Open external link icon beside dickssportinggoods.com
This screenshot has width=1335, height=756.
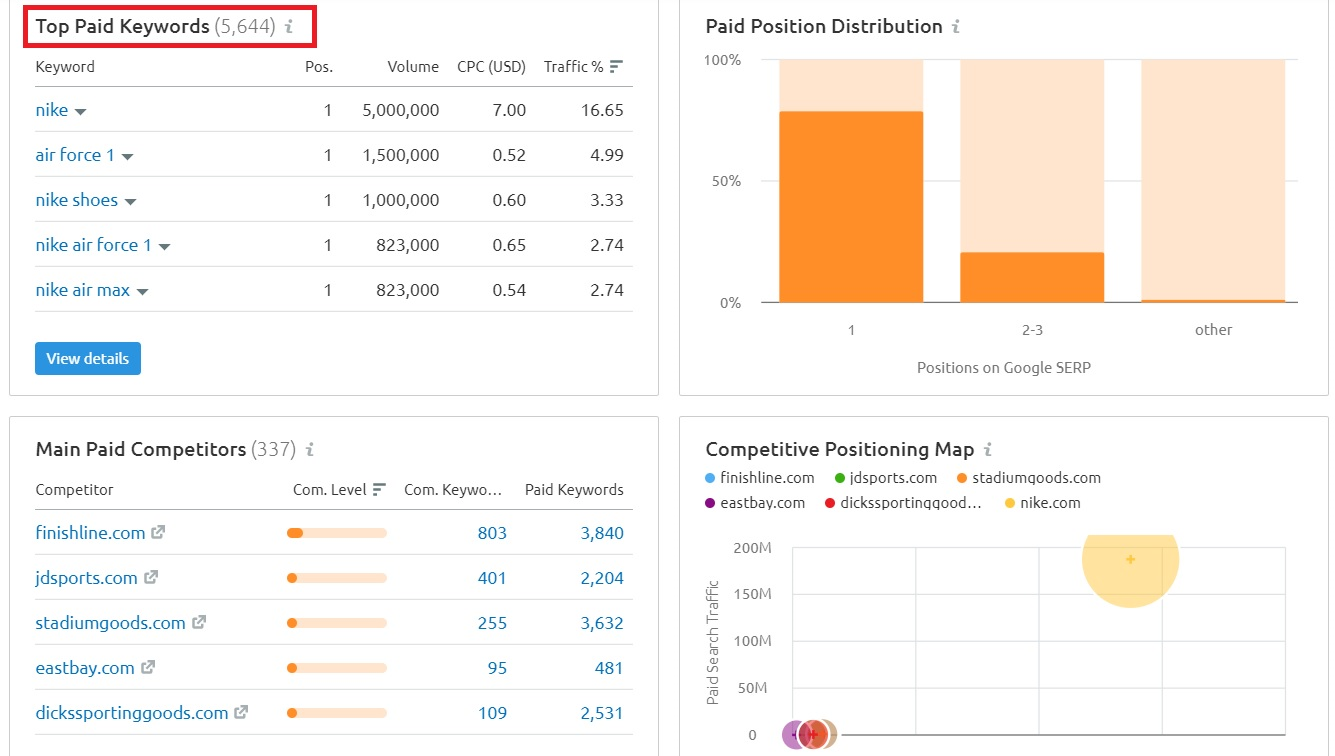point(241,713)
